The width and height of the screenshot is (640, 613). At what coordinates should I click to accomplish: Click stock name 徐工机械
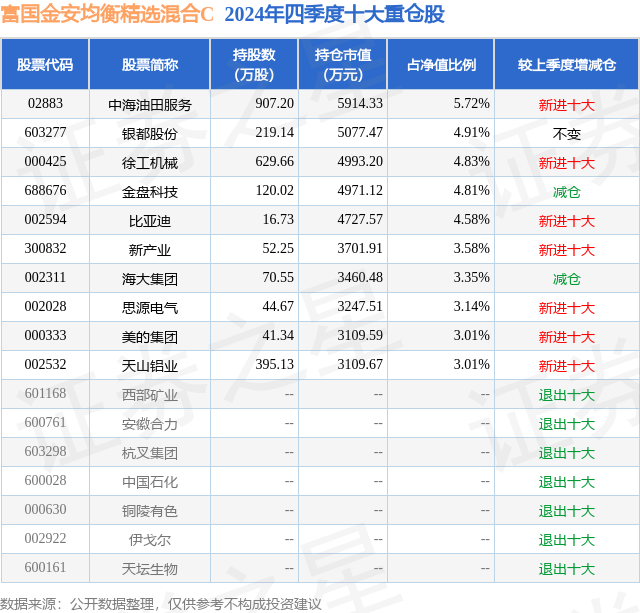pyautogui.click(x=150, y=163)
